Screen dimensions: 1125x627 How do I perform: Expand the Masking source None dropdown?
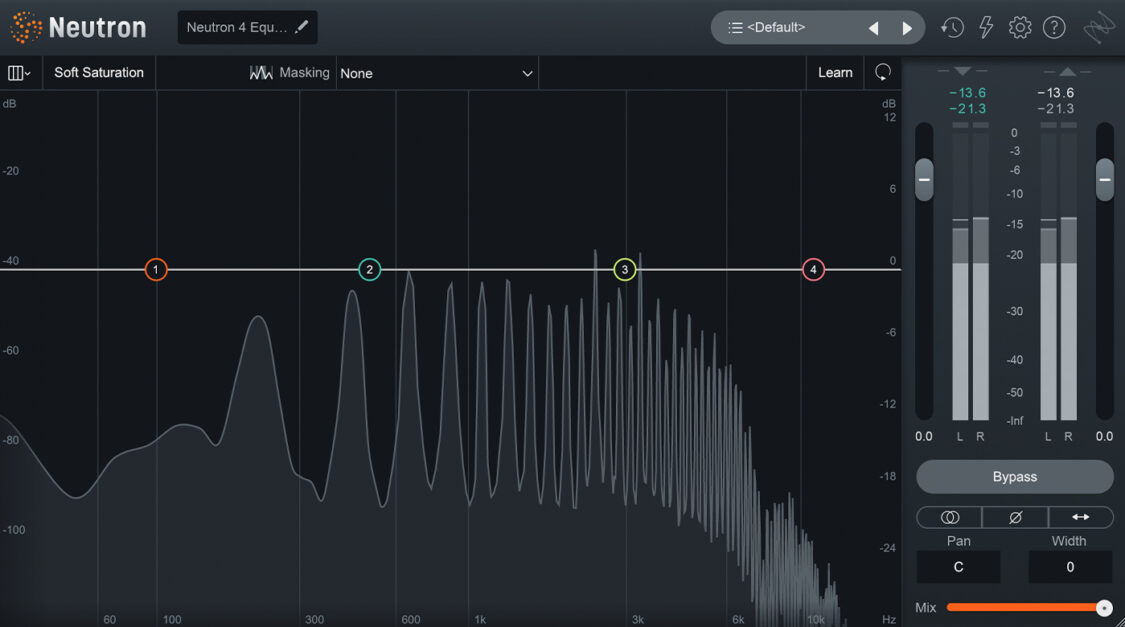(437, 72)
